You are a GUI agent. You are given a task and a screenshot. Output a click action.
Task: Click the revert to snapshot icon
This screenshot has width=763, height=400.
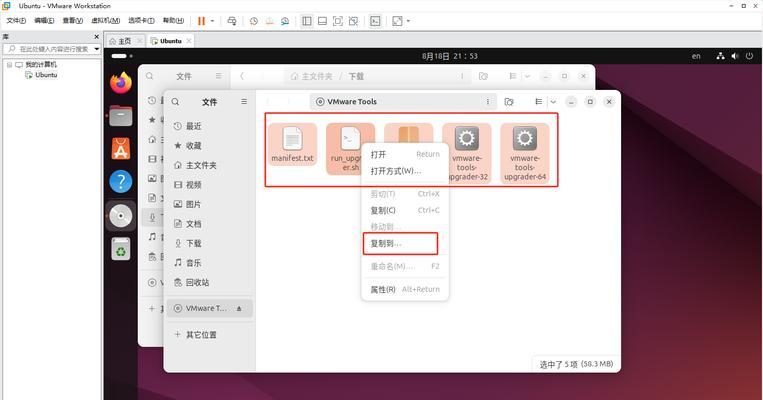269,21
